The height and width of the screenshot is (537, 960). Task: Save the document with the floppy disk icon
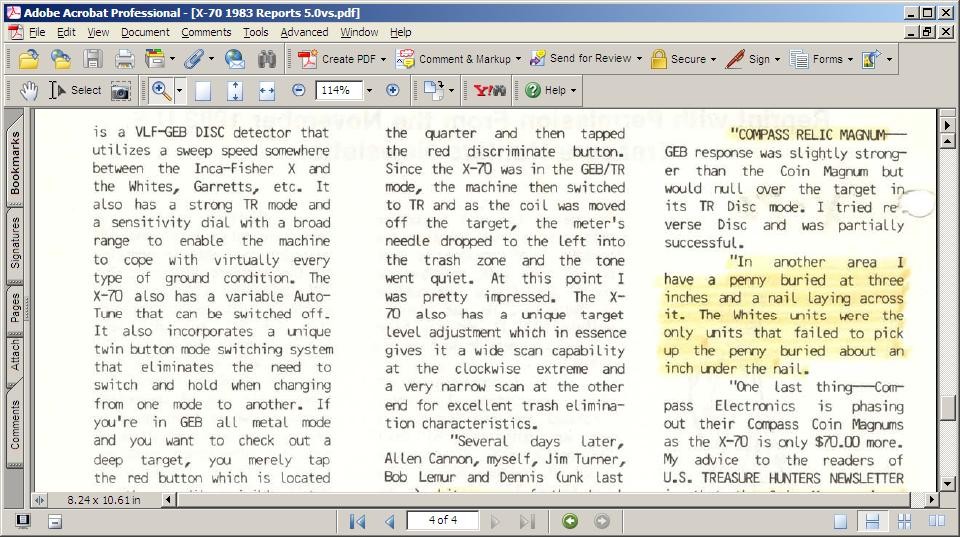click(x=92, y=59)
